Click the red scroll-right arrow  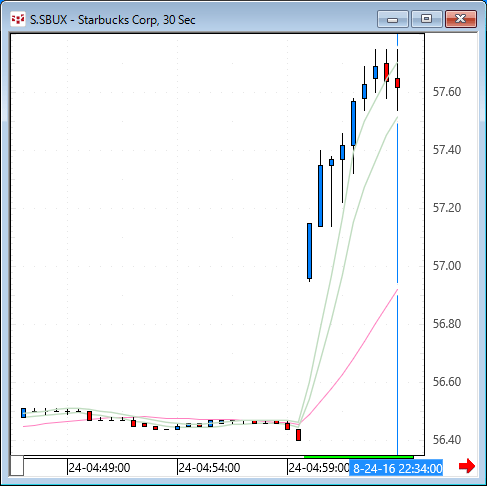(x=467, y=466)
